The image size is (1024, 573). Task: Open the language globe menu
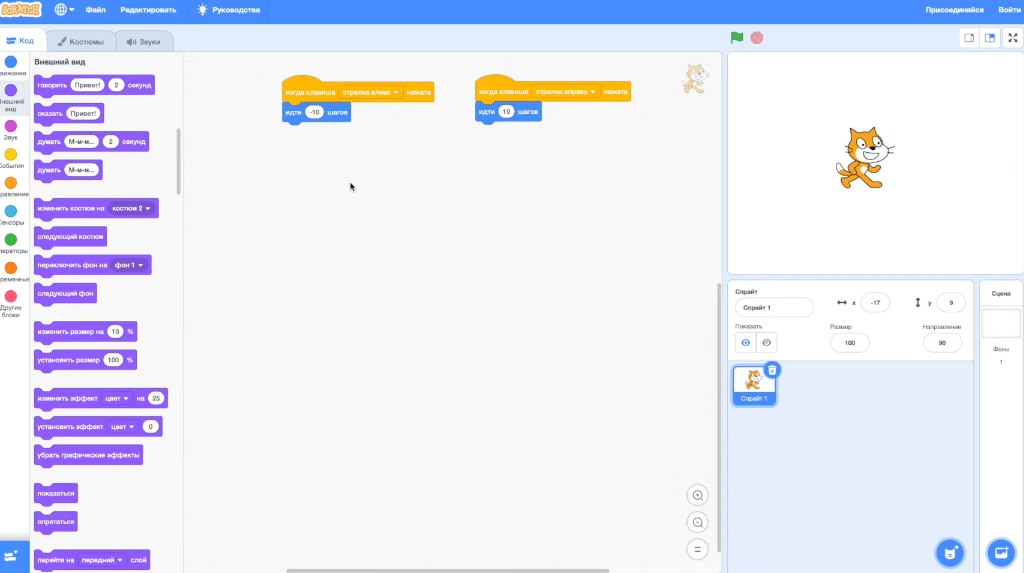click(64, 10)
